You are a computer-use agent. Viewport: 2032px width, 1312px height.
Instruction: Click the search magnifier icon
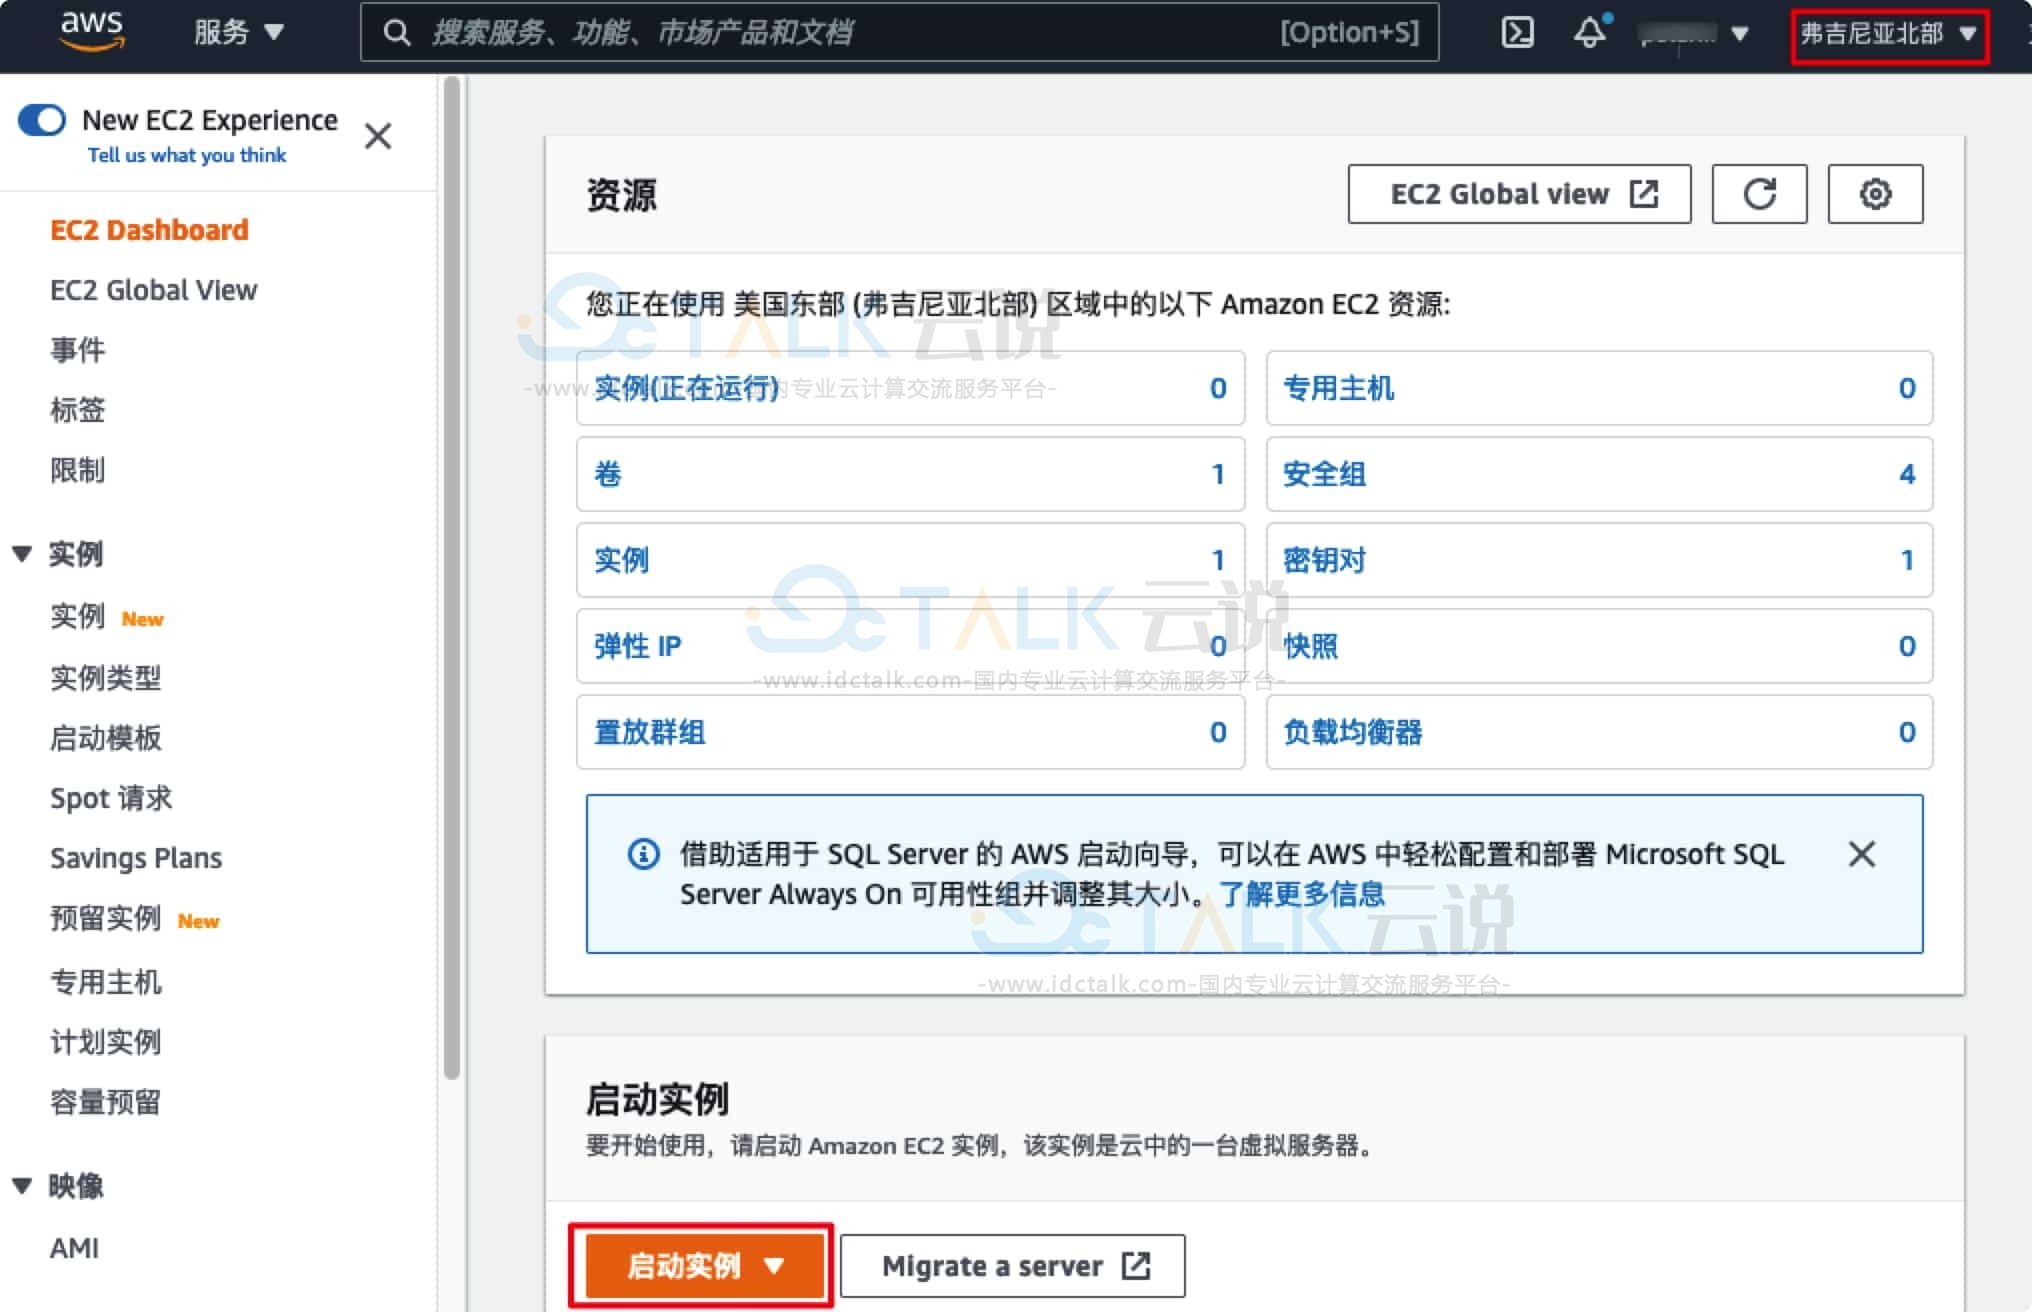pos(397,33)
